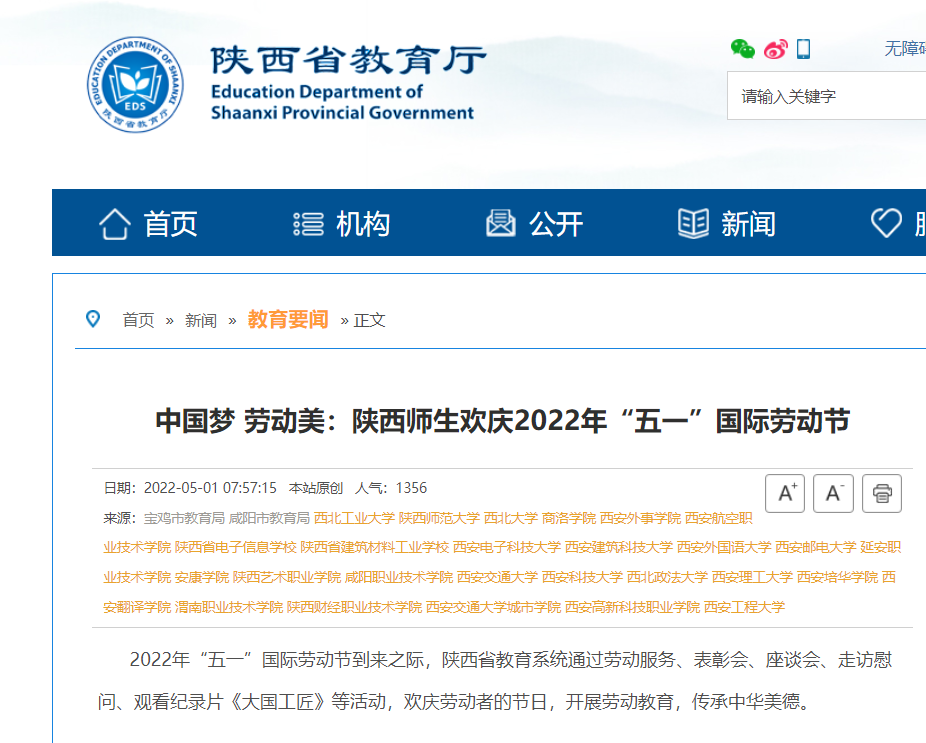Open the 机构 navigation menu item

[x=341, y=223]
